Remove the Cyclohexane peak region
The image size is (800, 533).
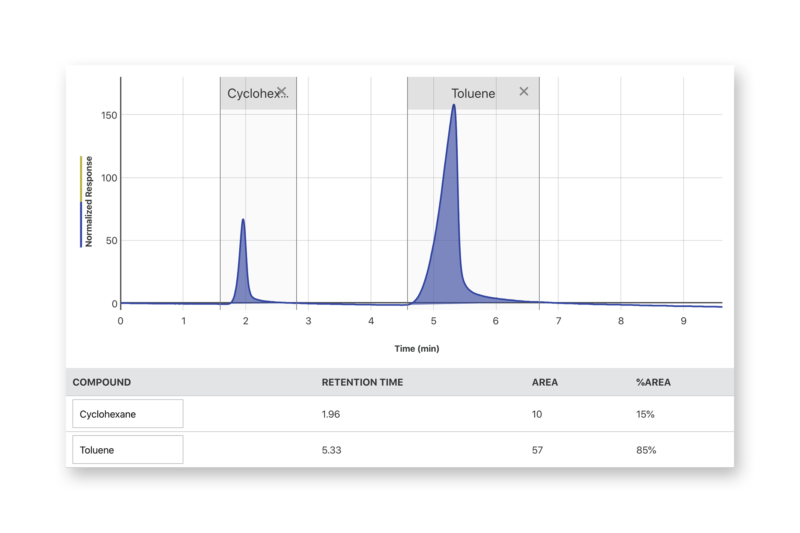click(x=281, y=92)
